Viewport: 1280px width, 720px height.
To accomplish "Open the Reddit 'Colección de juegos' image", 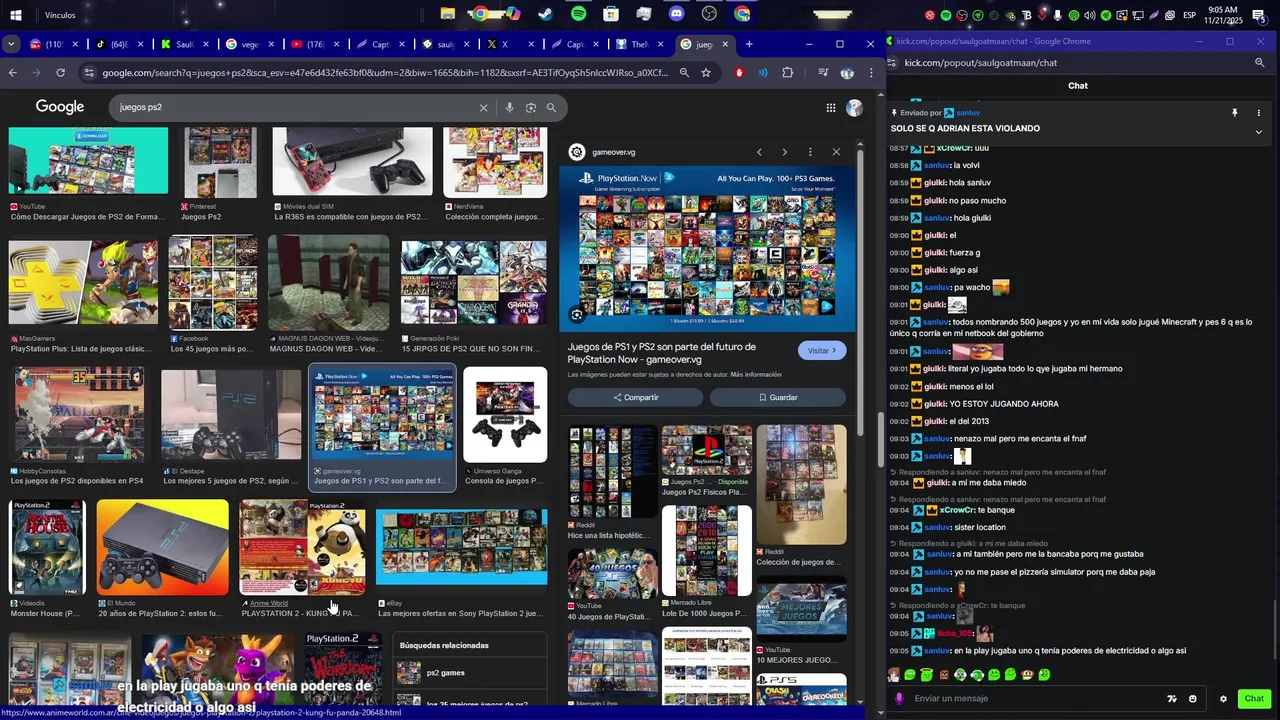I will (801, 485).
